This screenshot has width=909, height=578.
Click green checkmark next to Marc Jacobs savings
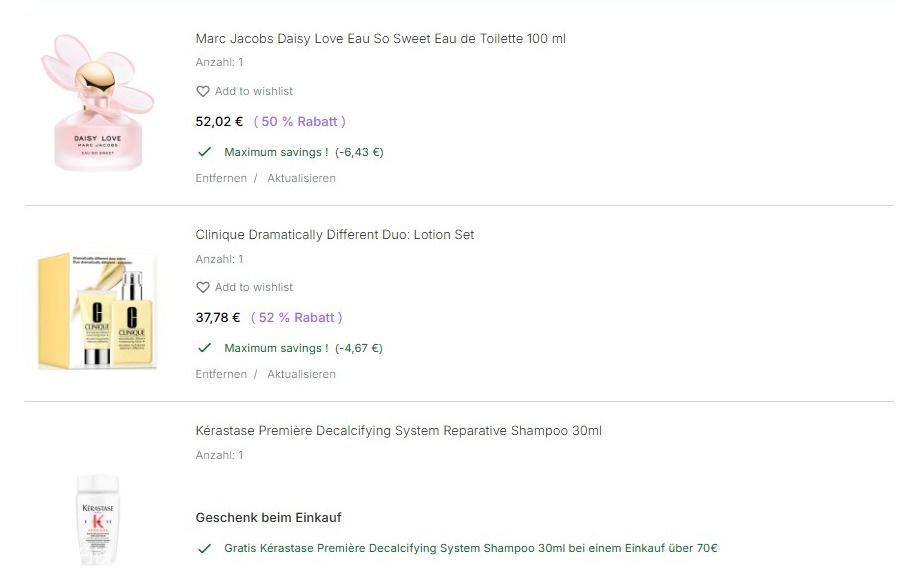tap(205, 152)
